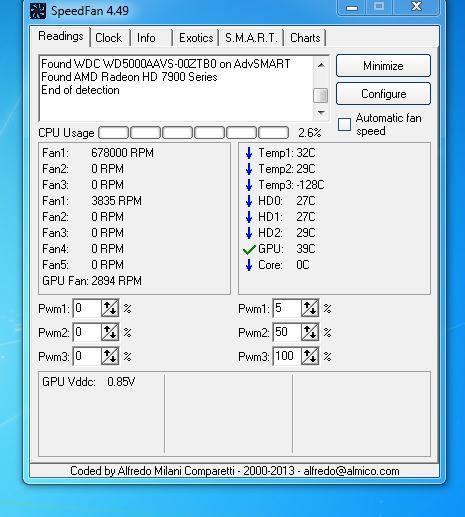Click the GPU Vddc 0.85V reading
465x517 pixels.
click(89, 382)
